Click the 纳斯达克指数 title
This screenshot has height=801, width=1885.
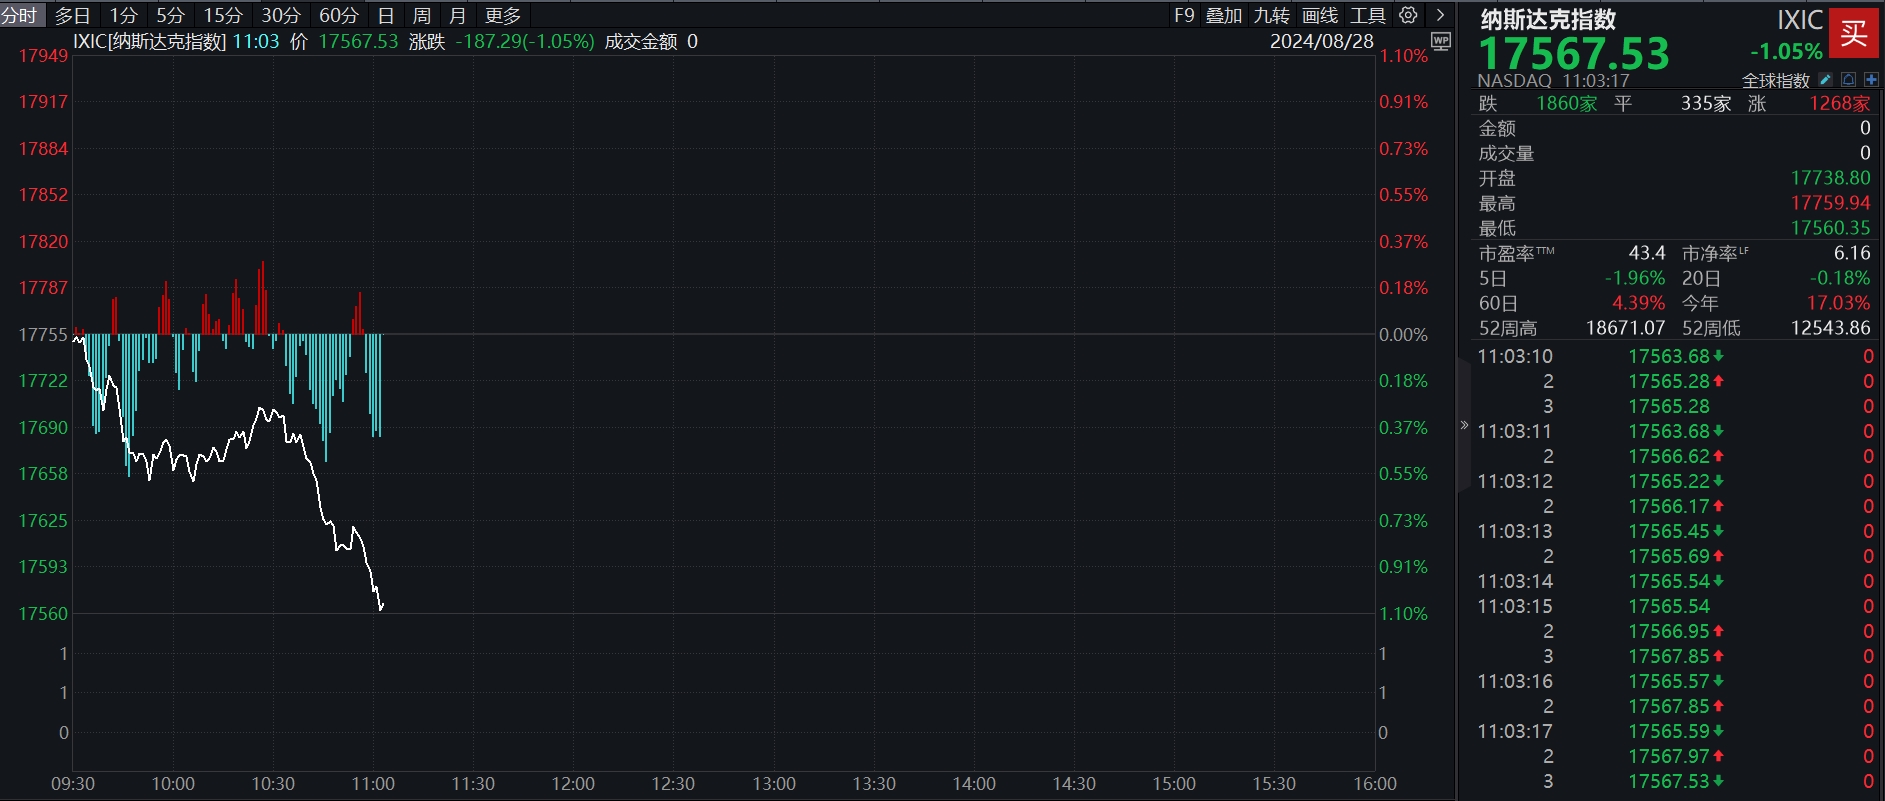(x=1548, y=19)
